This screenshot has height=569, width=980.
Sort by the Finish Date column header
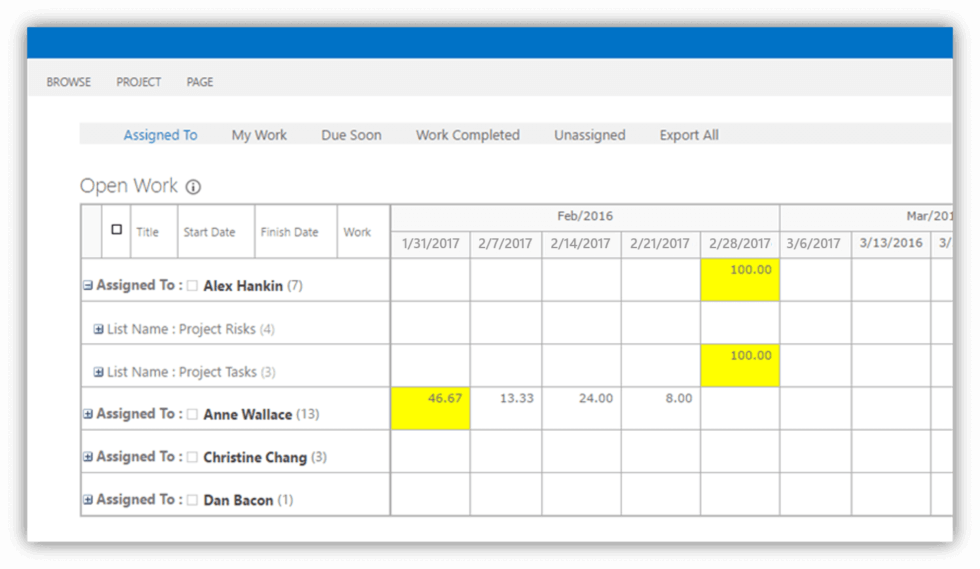point(289,232)
